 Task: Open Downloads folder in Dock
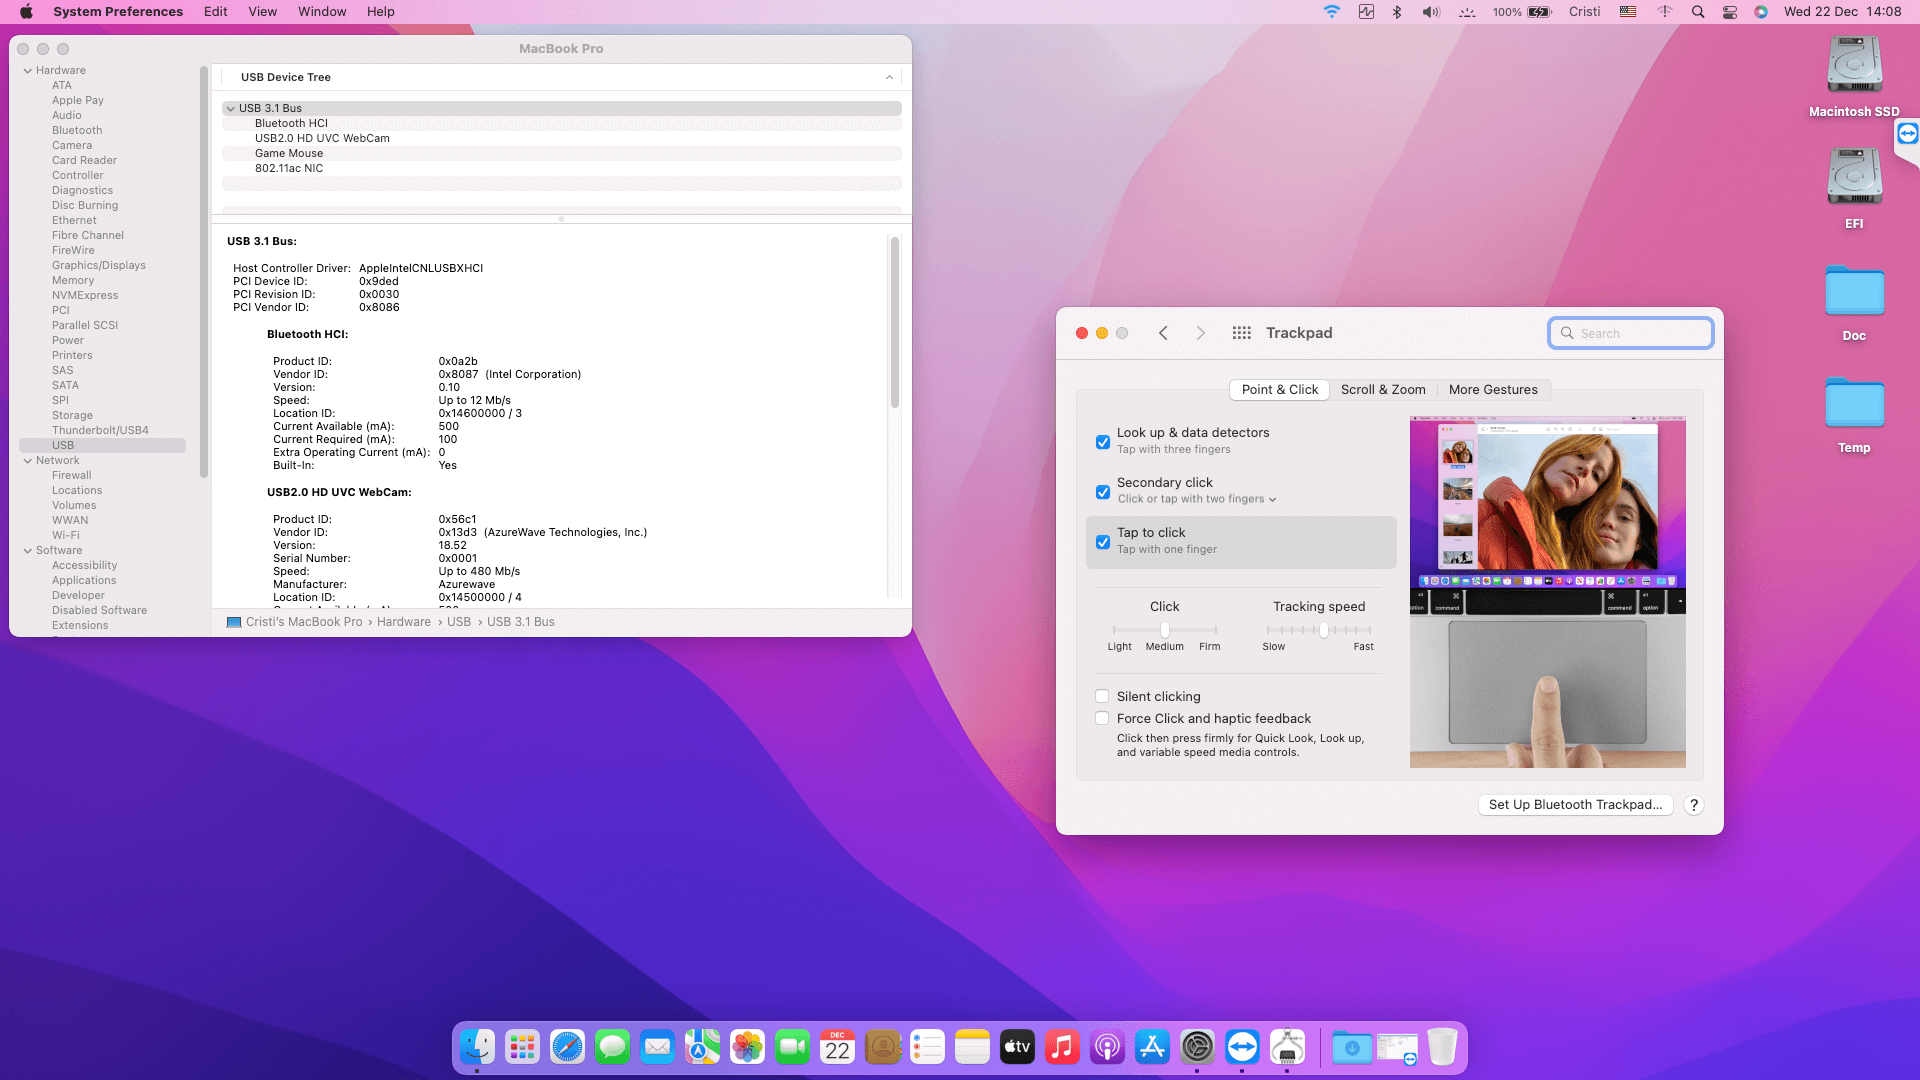pyautogui.click(x=1352, y=1047)
